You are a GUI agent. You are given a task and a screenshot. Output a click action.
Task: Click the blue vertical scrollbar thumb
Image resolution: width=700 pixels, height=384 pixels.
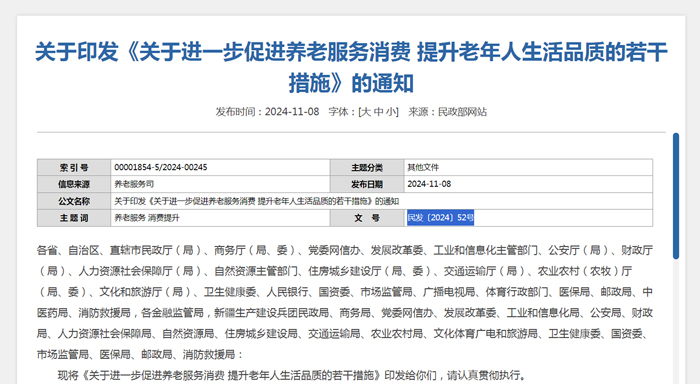click(x=676, y=196)
